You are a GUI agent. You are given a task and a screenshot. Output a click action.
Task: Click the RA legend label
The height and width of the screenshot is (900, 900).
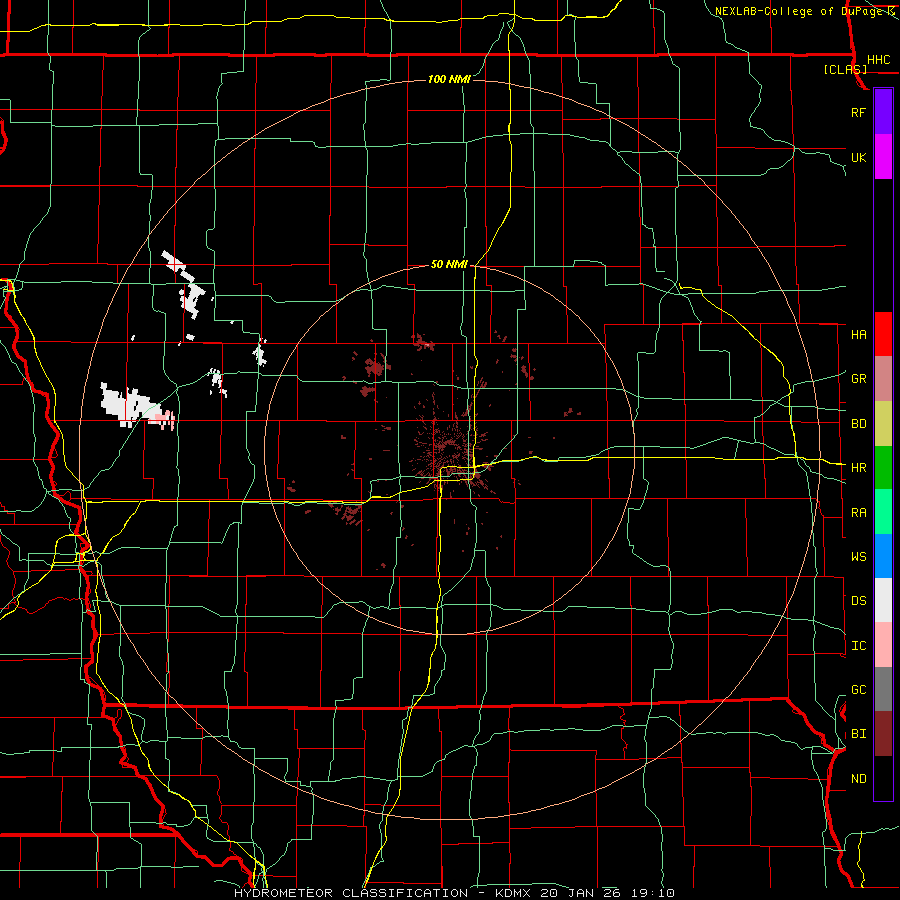(859, 513)
